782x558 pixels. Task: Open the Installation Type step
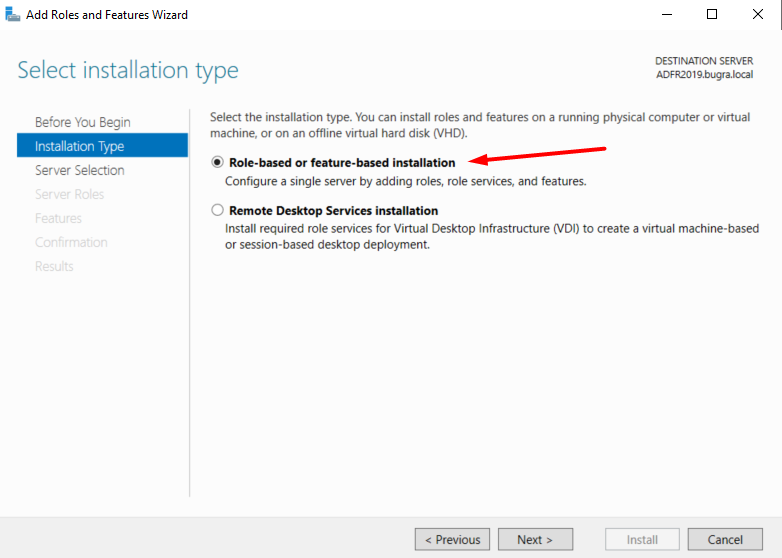(102, 145)
